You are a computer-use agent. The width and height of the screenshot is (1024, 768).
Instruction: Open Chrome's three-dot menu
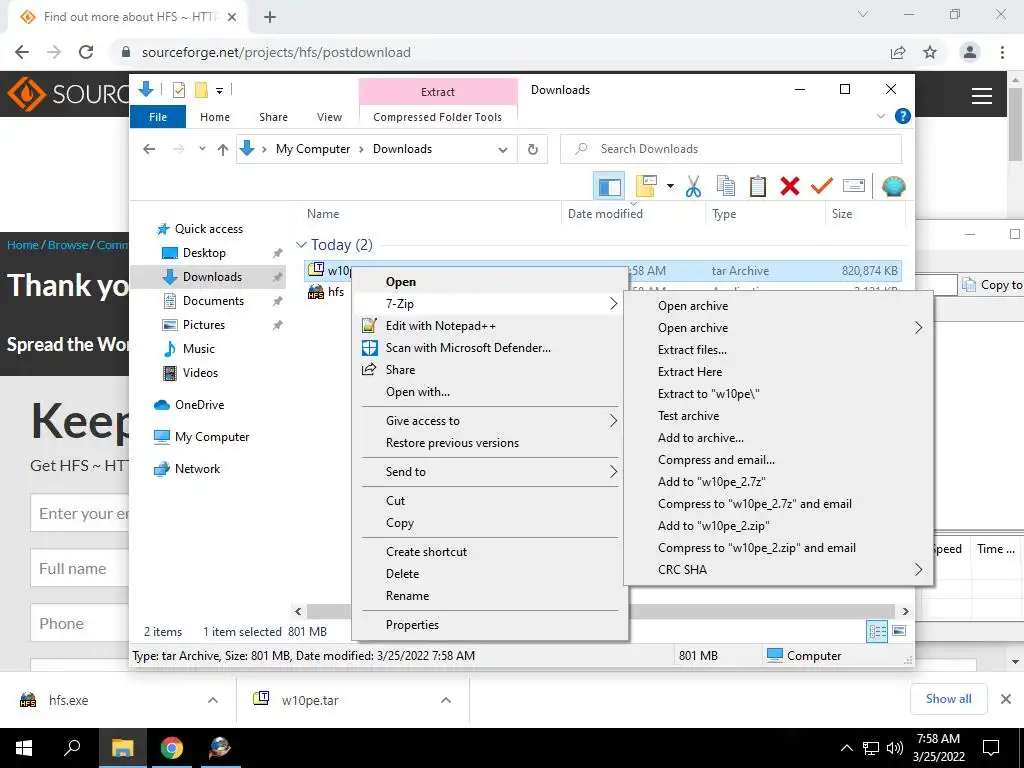click(x=1002, y=52)
